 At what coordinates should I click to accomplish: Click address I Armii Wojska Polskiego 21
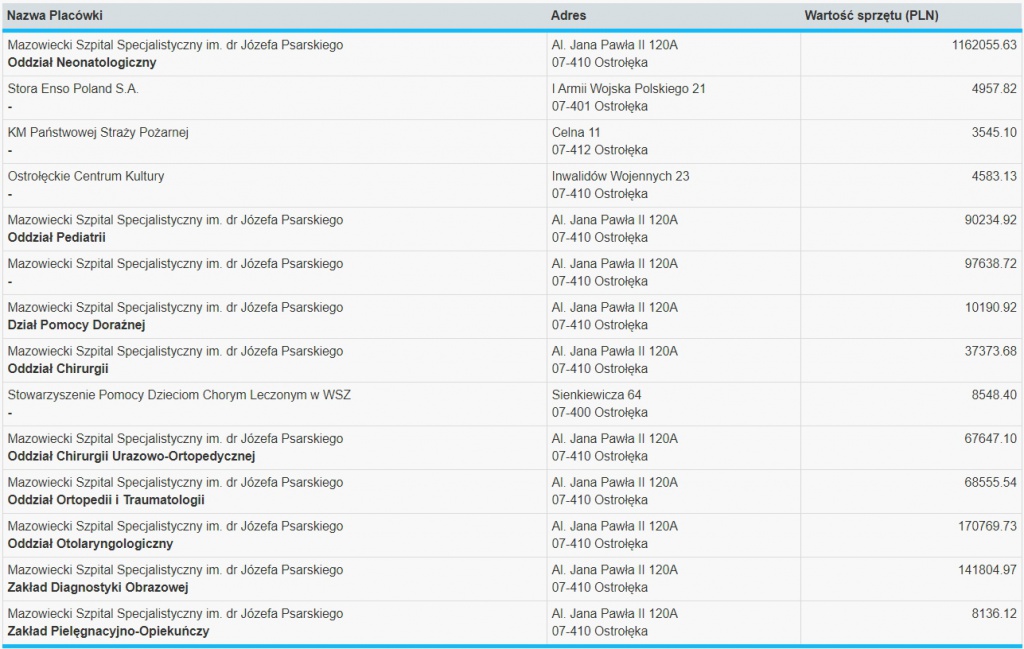[628, 89]
